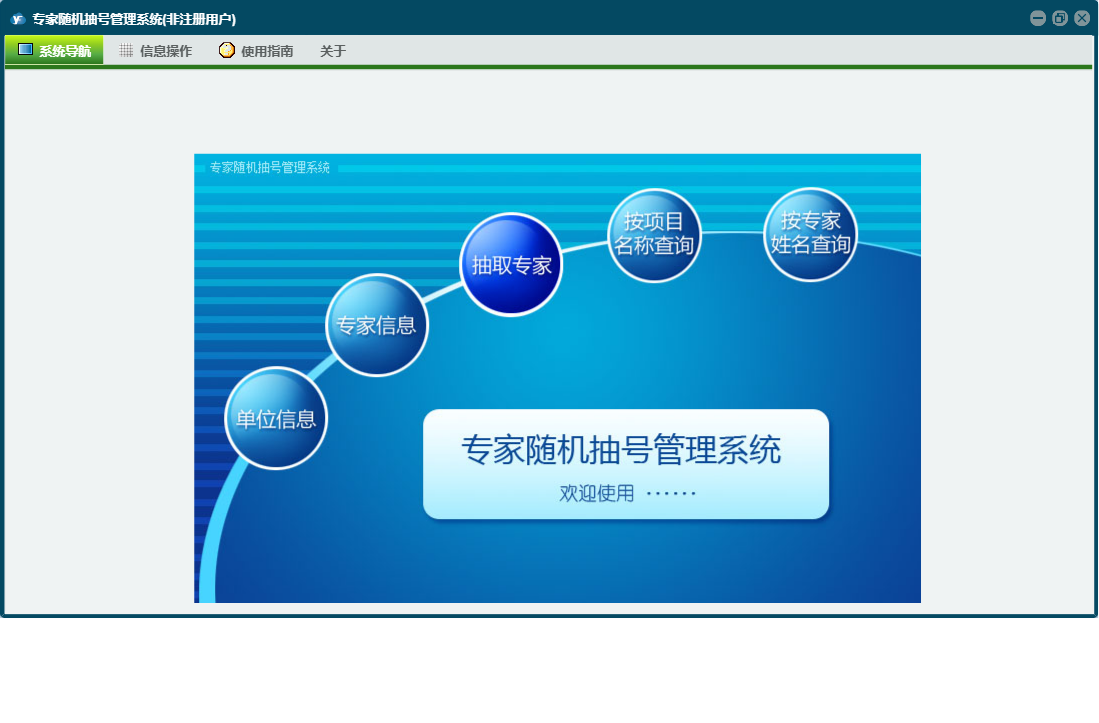Open the 信息操作 menu
1099x723 pixels.
pyautogui.click(x=156, y=50)
